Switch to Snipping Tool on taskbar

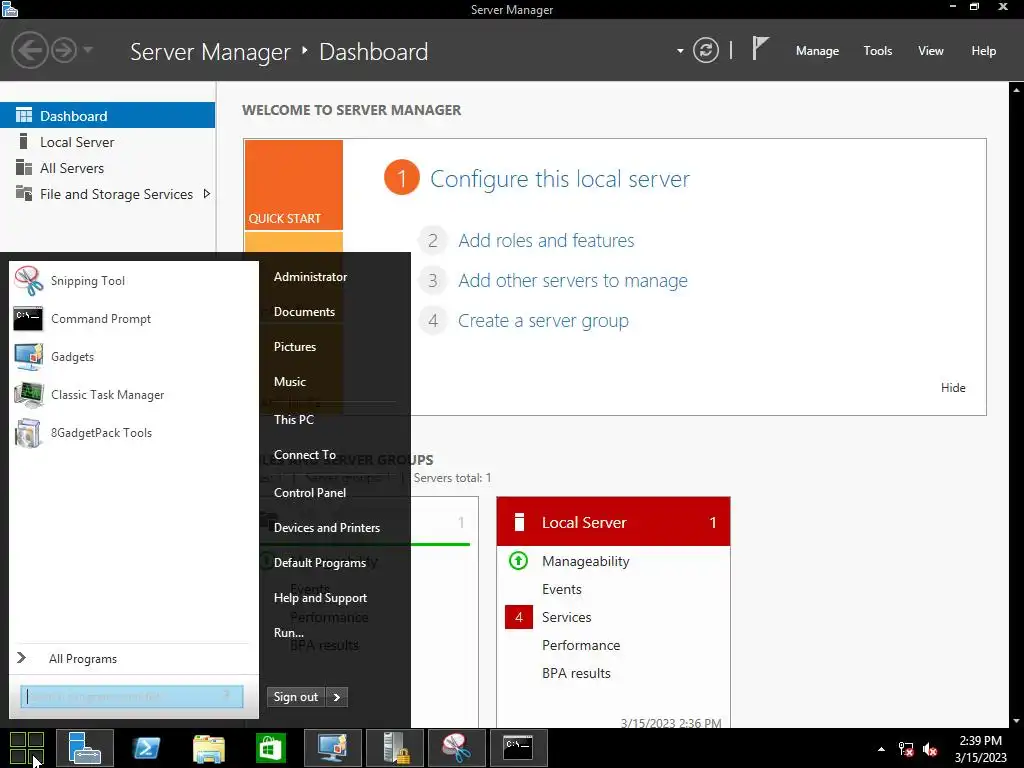click(456, 748)
